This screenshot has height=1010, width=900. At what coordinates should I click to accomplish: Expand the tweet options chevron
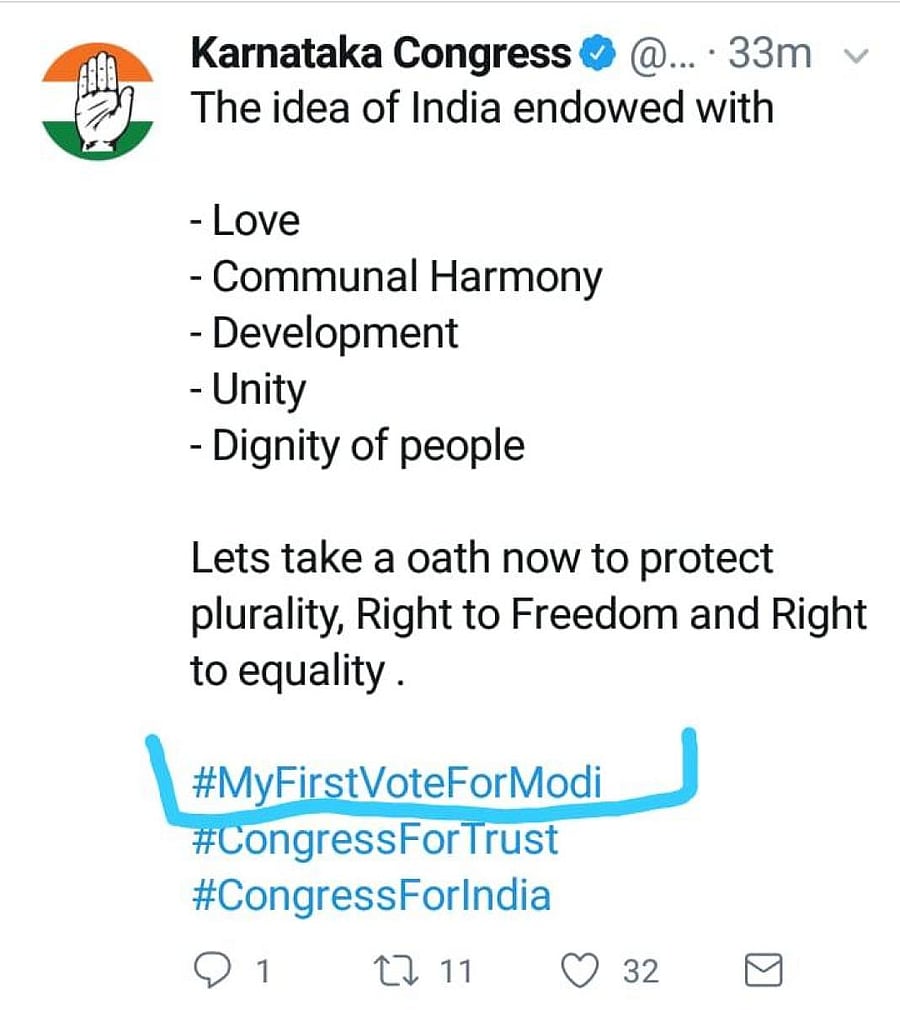pyautogui.click(x=855, y=57)
